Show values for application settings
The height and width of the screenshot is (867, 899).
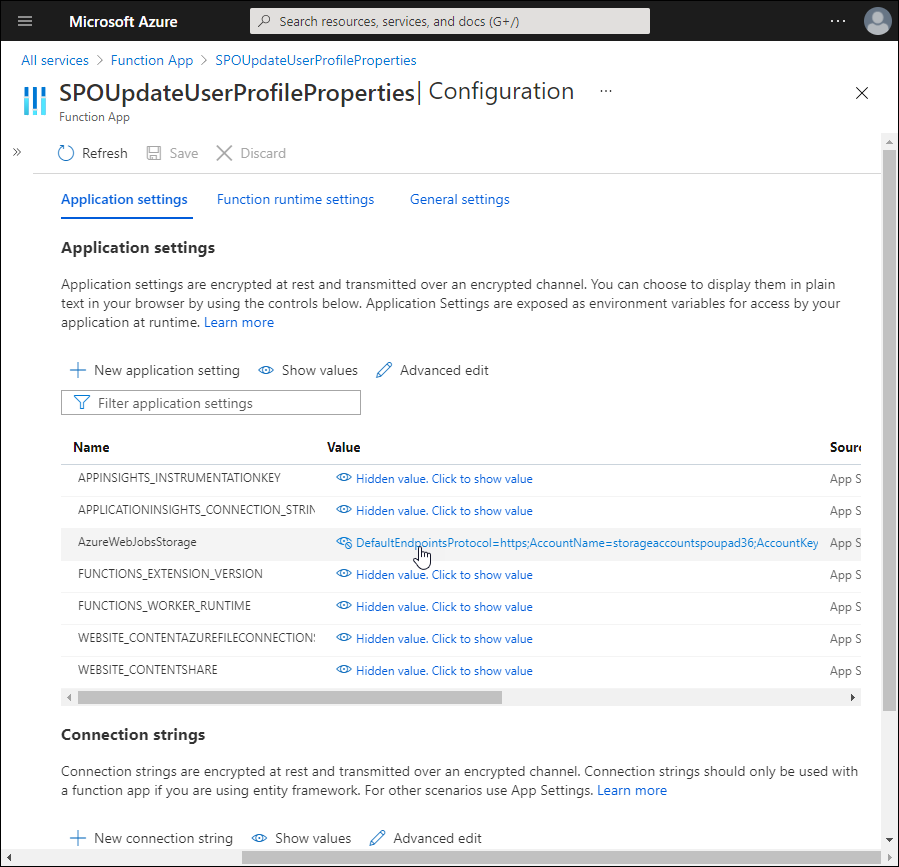coord(308,370)
